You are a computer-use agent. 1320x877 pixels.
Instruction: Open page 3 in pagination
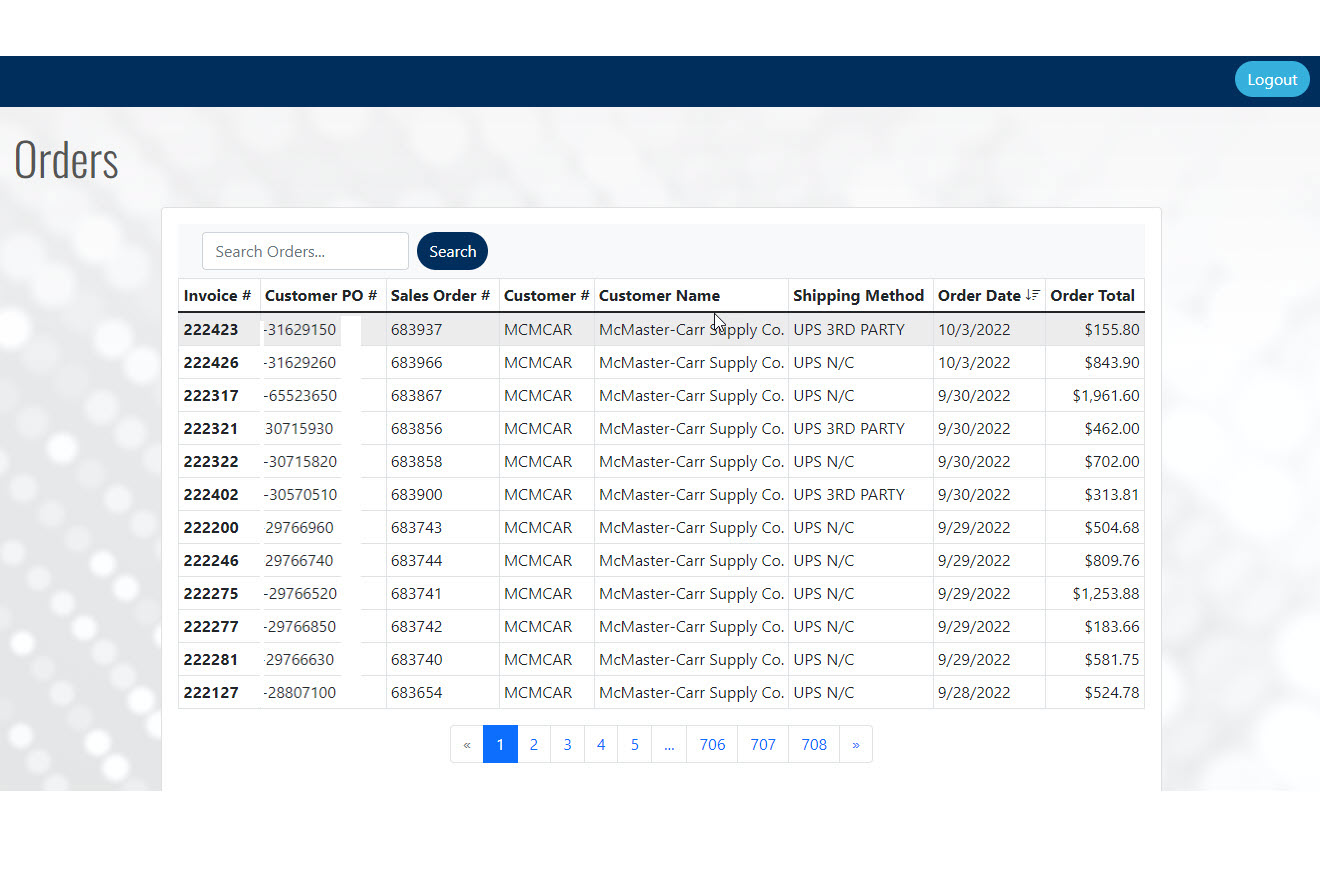point(567,744)
